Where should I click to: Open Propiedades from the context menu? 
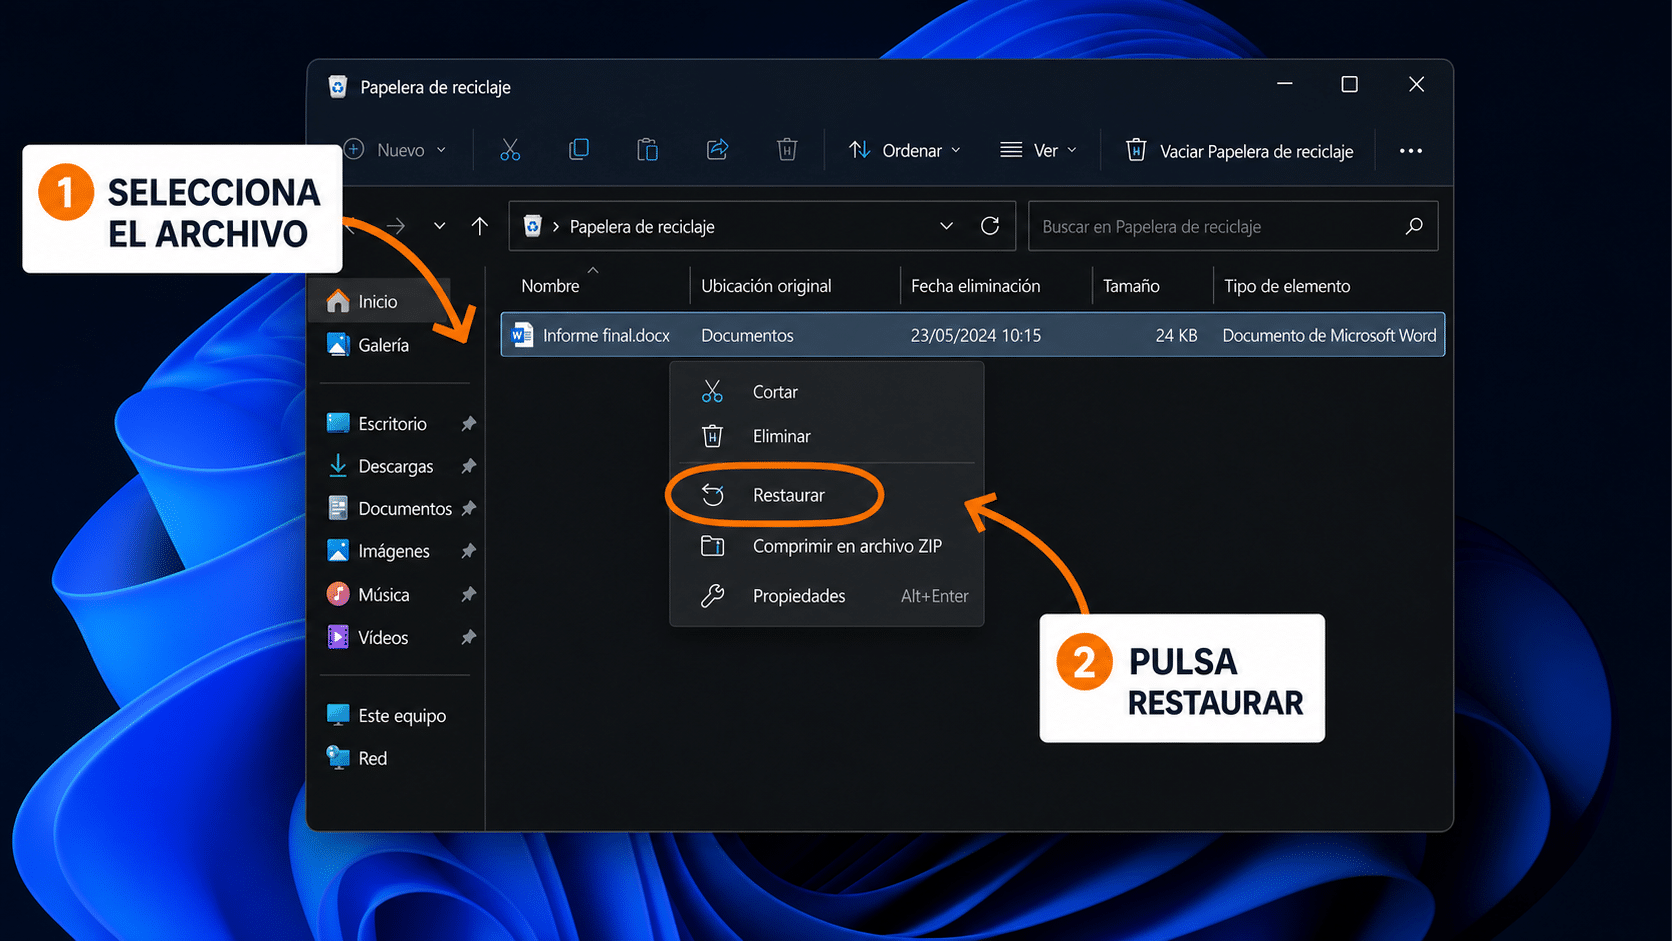click(x=826, y=596)
